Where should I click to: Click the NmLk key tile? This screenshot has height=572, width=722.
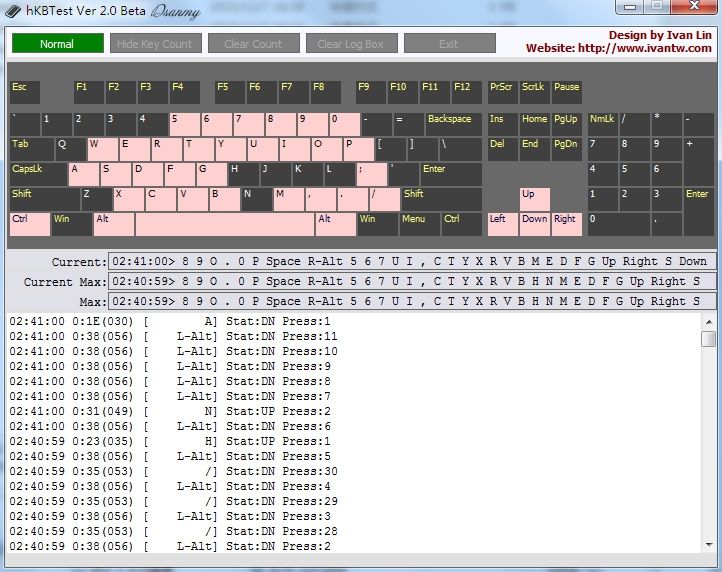click(x=603, y=124)
